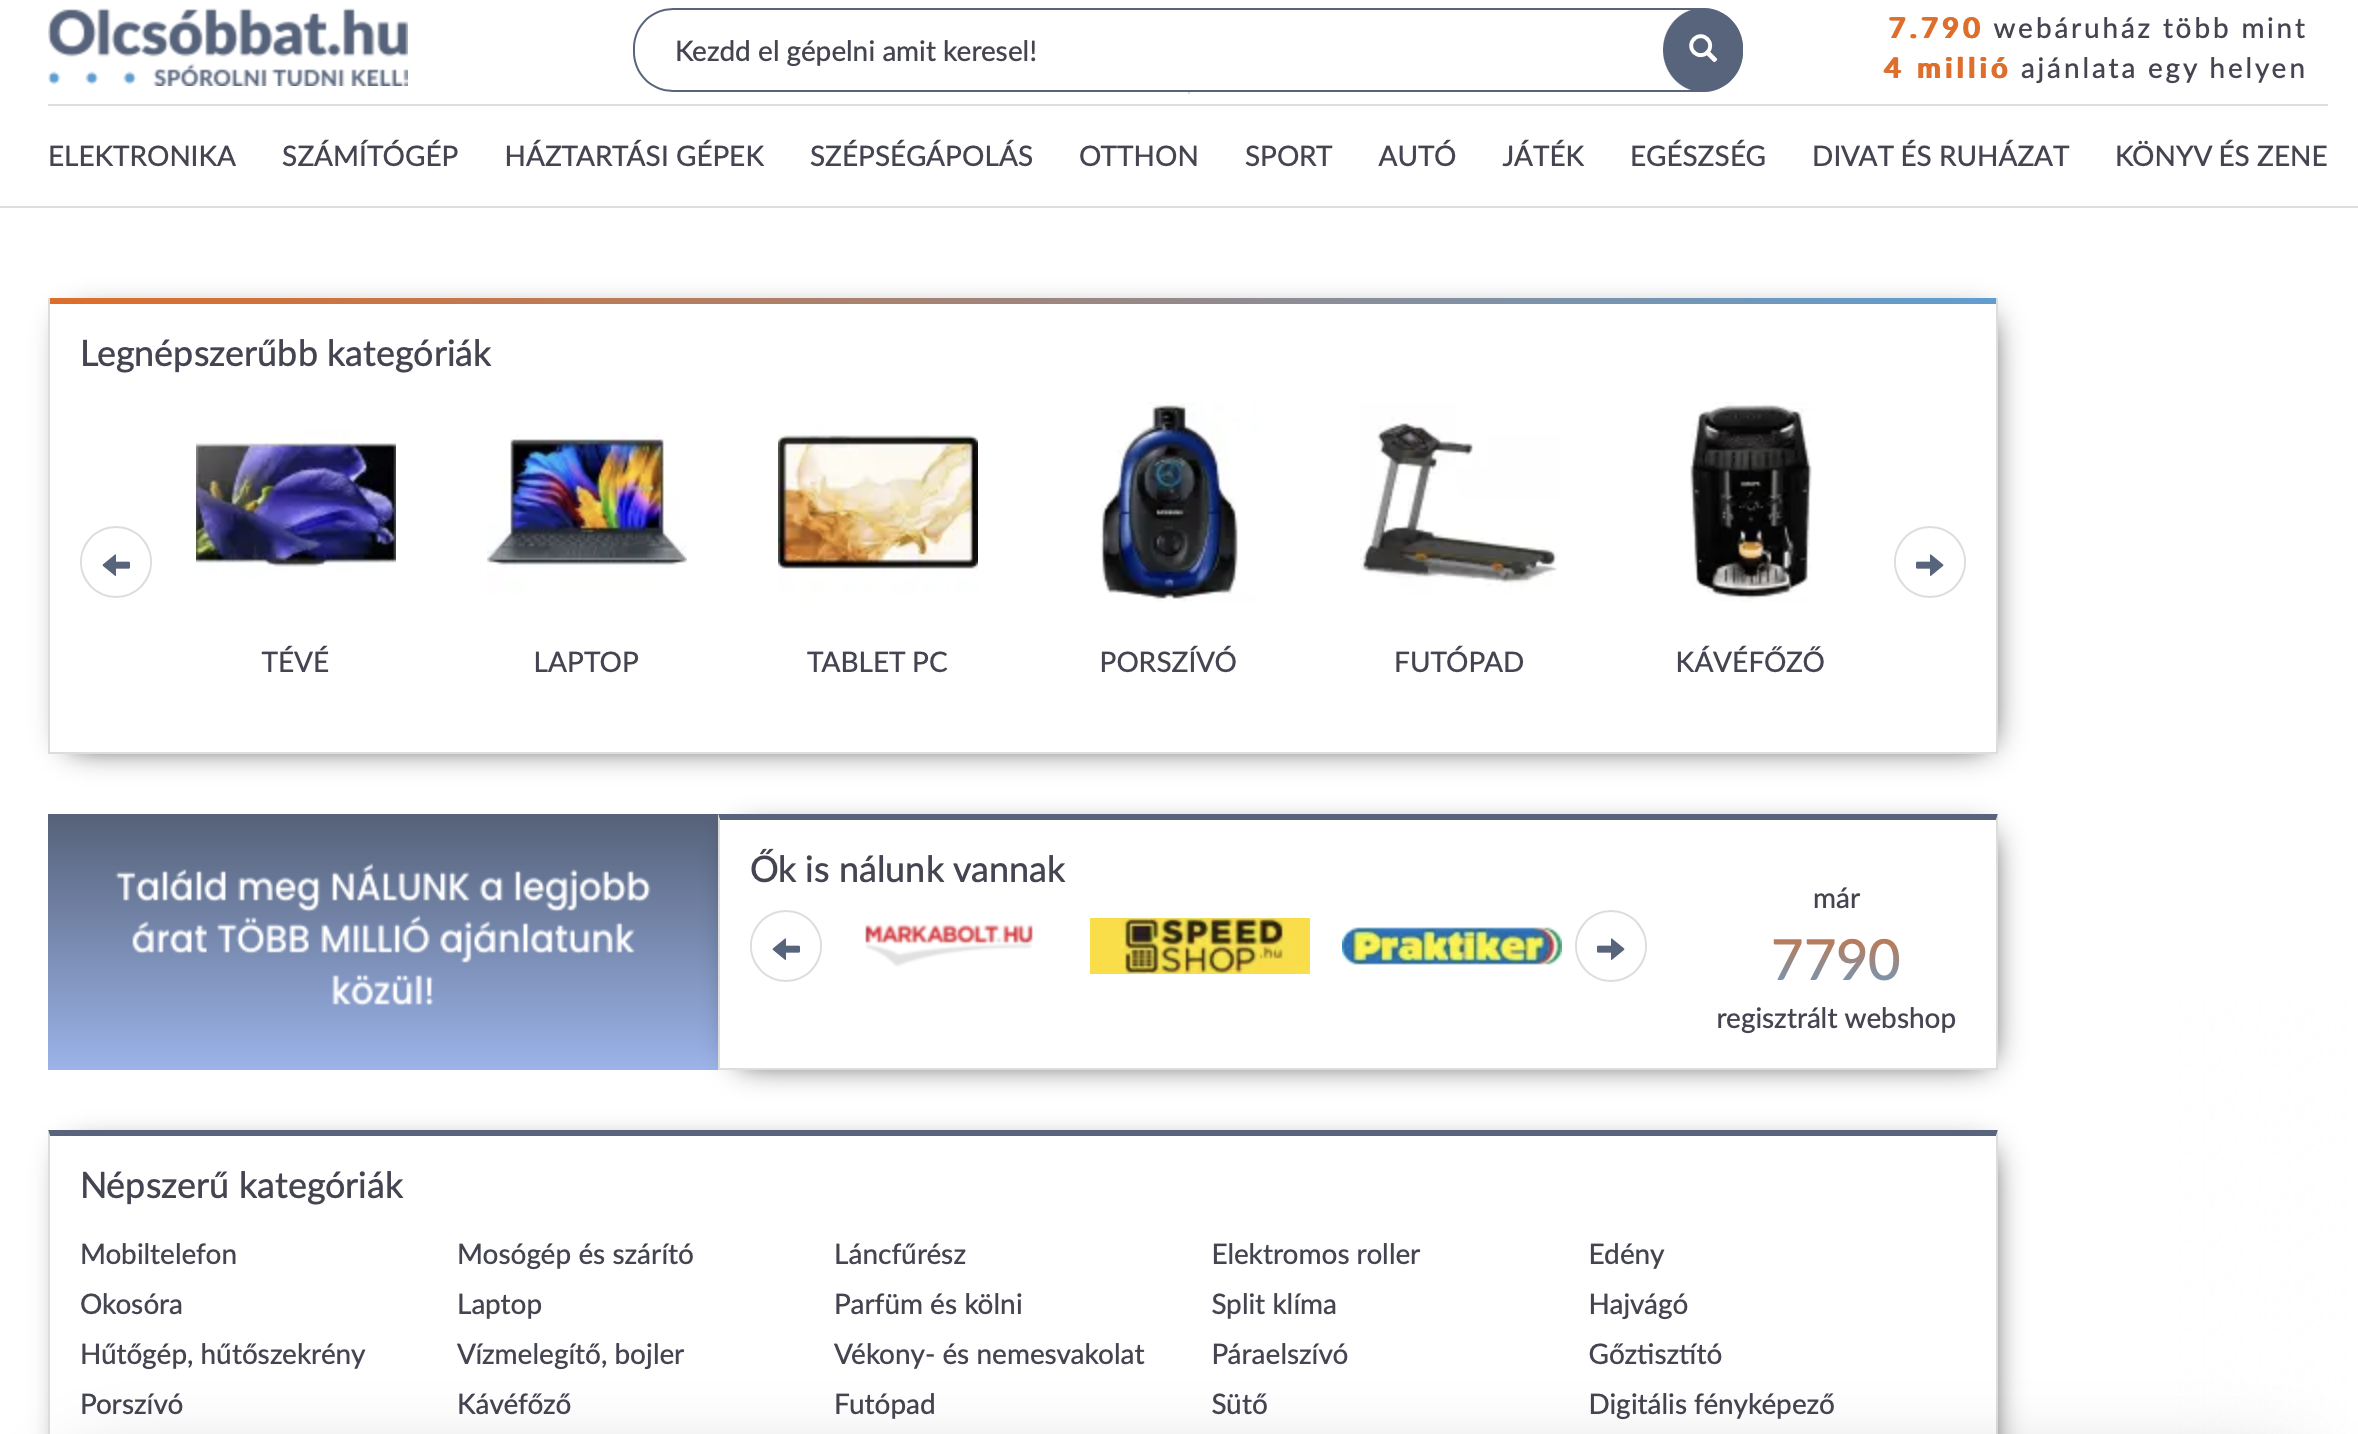Click the magnifier search button
Viewport: 2358px width, 1434px height.
pyautogui.click(x=1702, y=50)
